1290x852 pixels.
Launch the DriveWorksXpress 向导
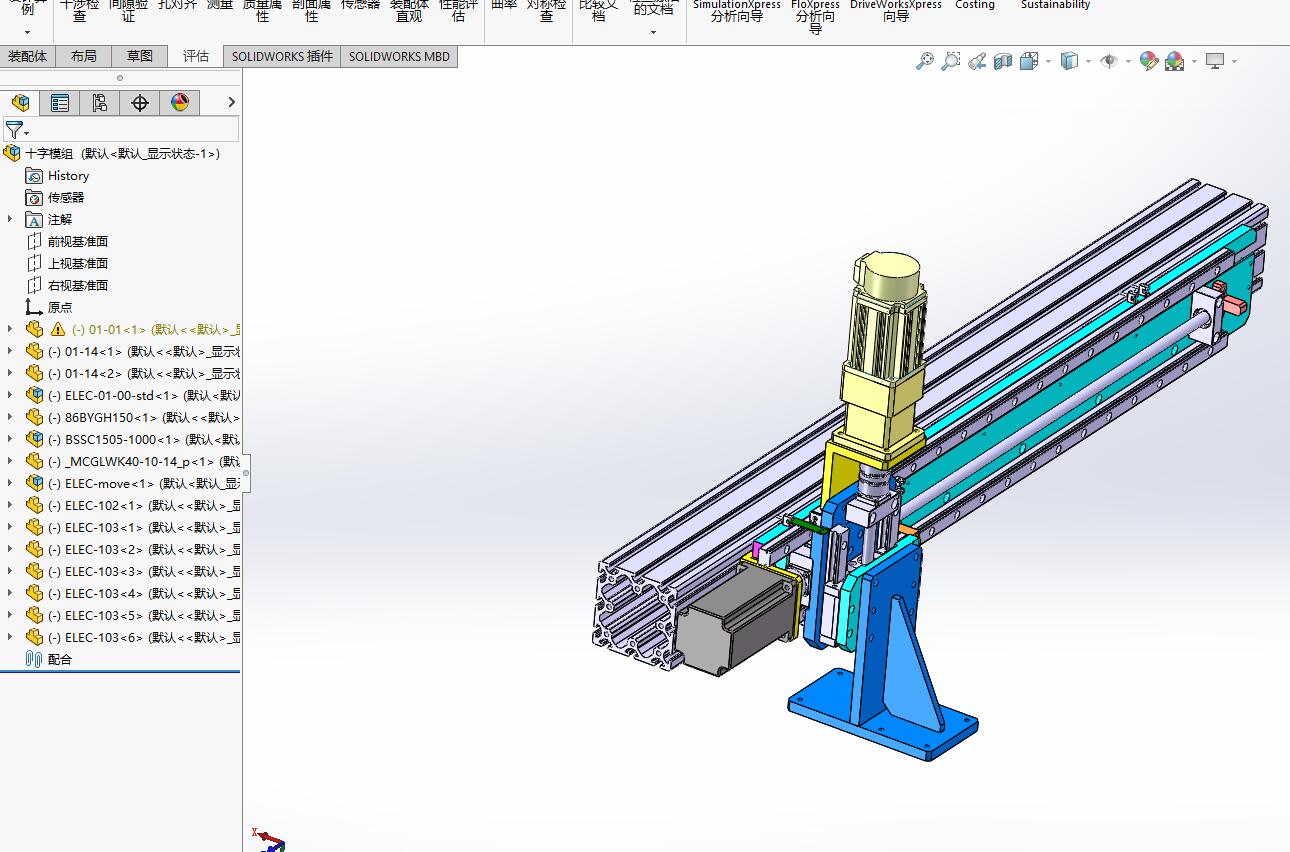[896, 11]
